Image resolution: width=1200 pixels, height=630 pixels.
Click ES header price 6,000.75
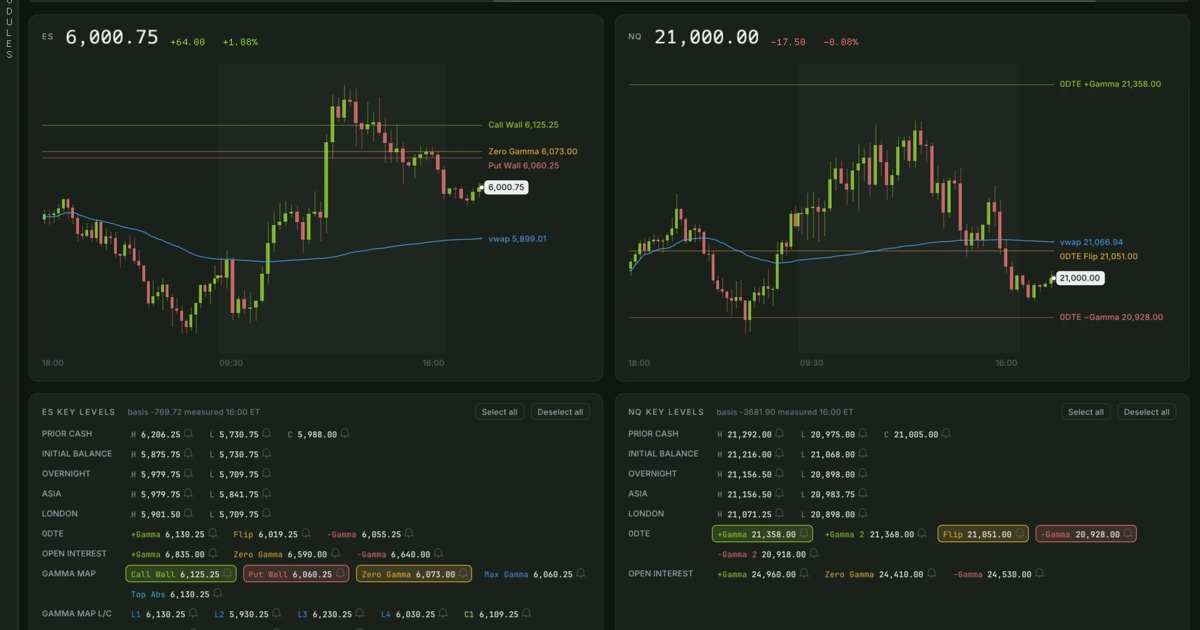tap(112, 37)
